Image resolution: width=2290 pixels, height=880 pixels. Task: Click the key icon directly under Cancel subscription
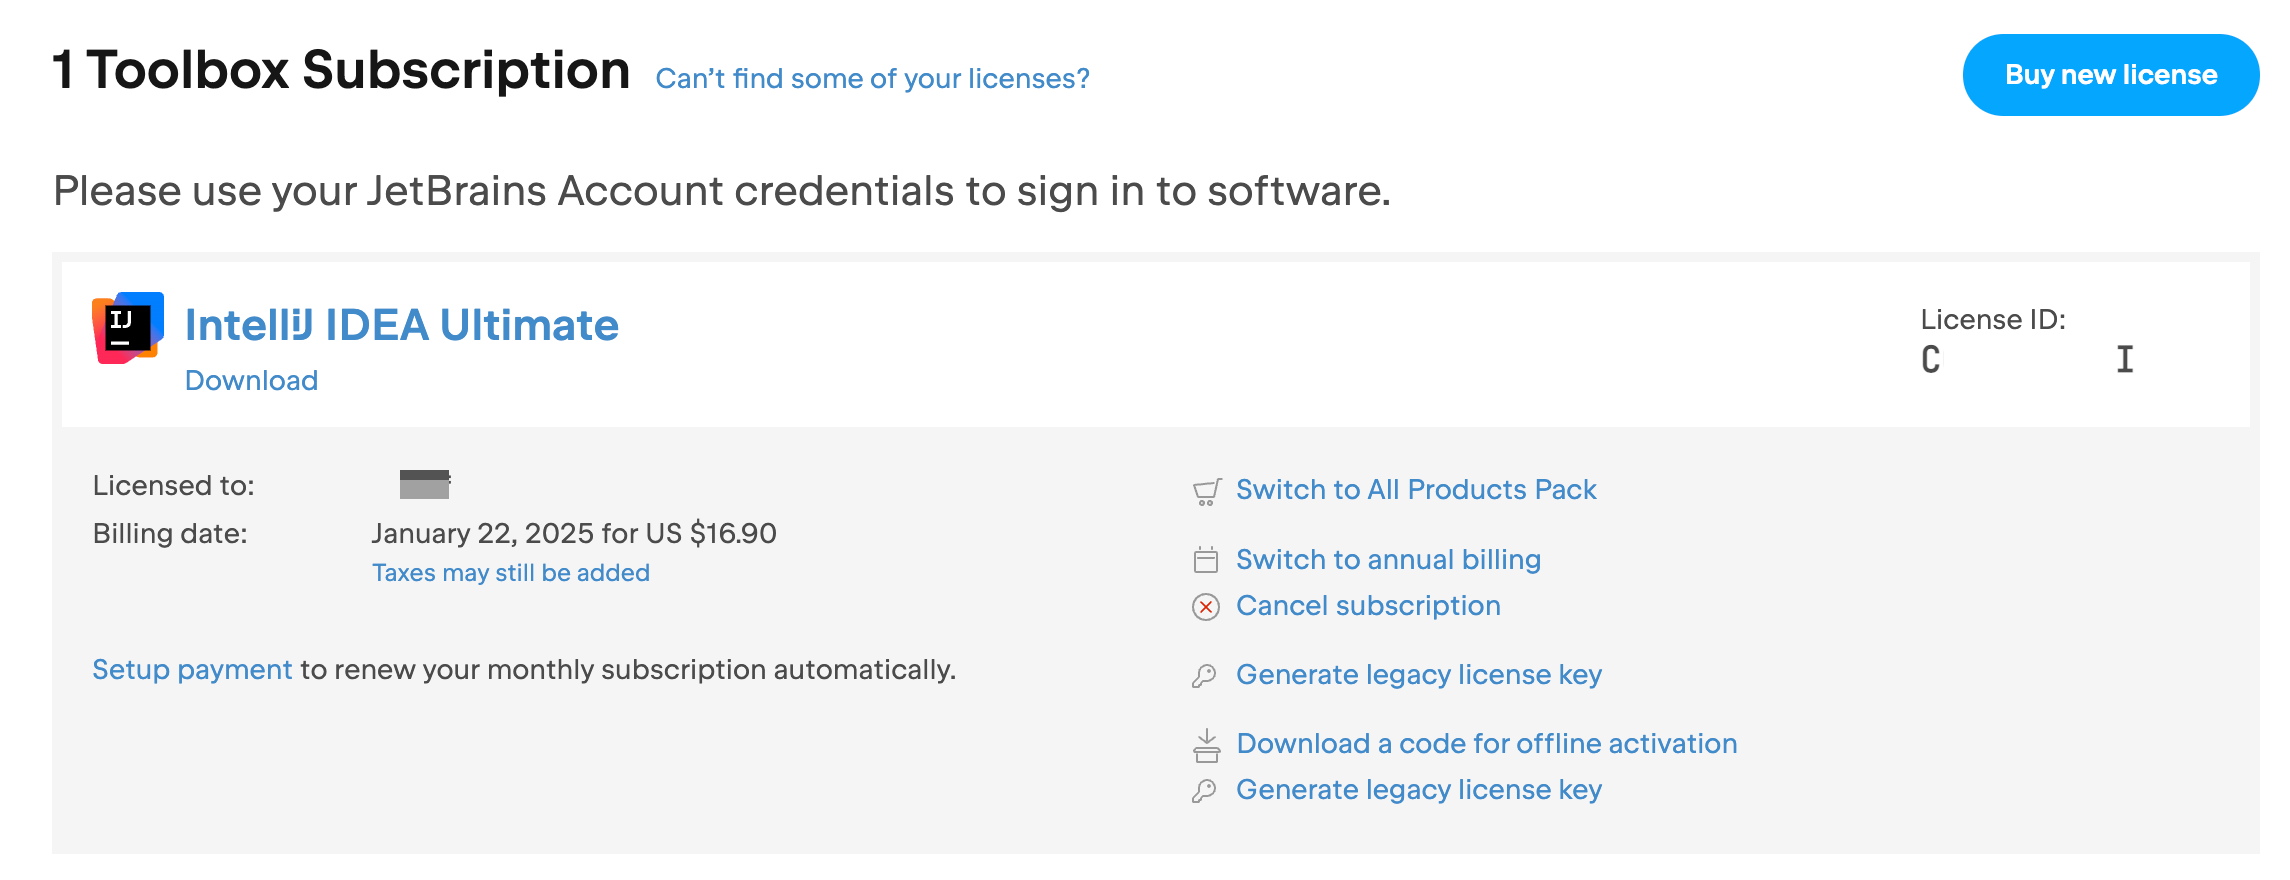[1205, 676]
